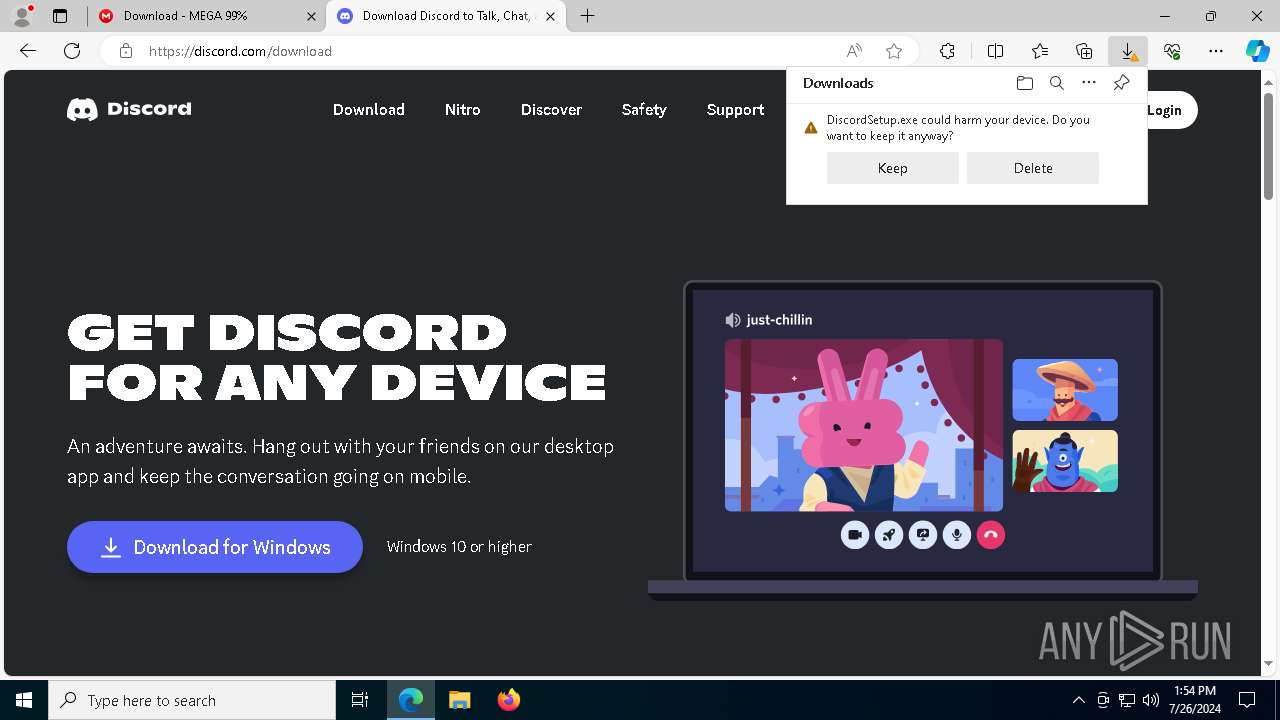Open the Edge profile icon
1280x720 pixels.
22,16
